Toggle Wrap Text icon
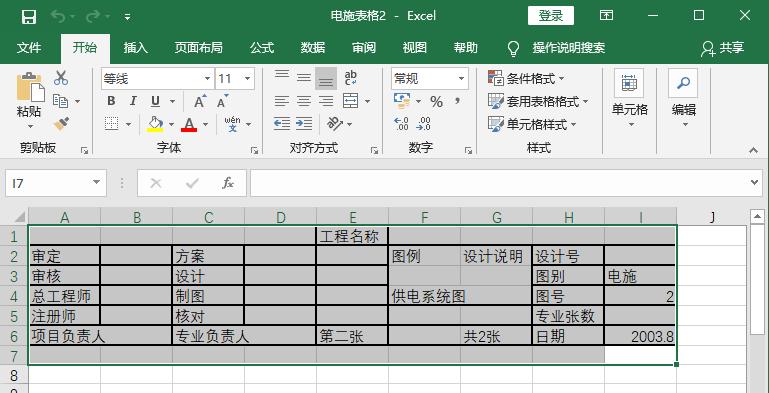Image resolution: width=769 pixels, height=393 pixels. click(x=351, y=78)
